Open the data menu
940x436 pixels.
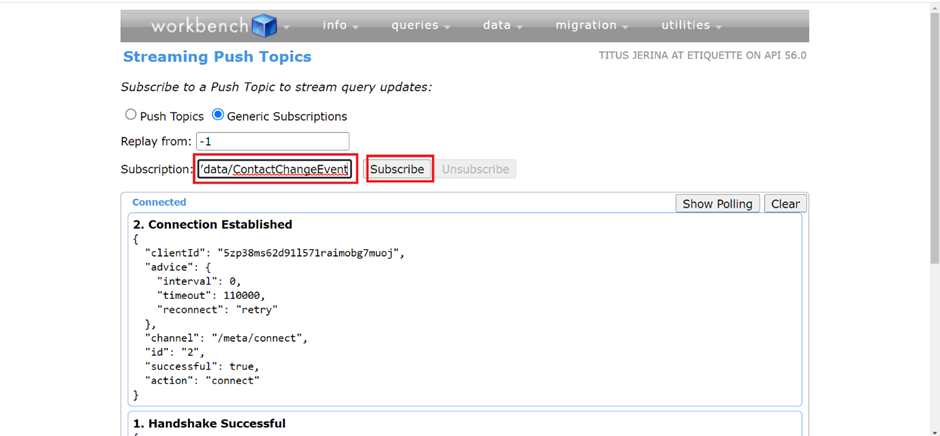(x=502, y=25)
